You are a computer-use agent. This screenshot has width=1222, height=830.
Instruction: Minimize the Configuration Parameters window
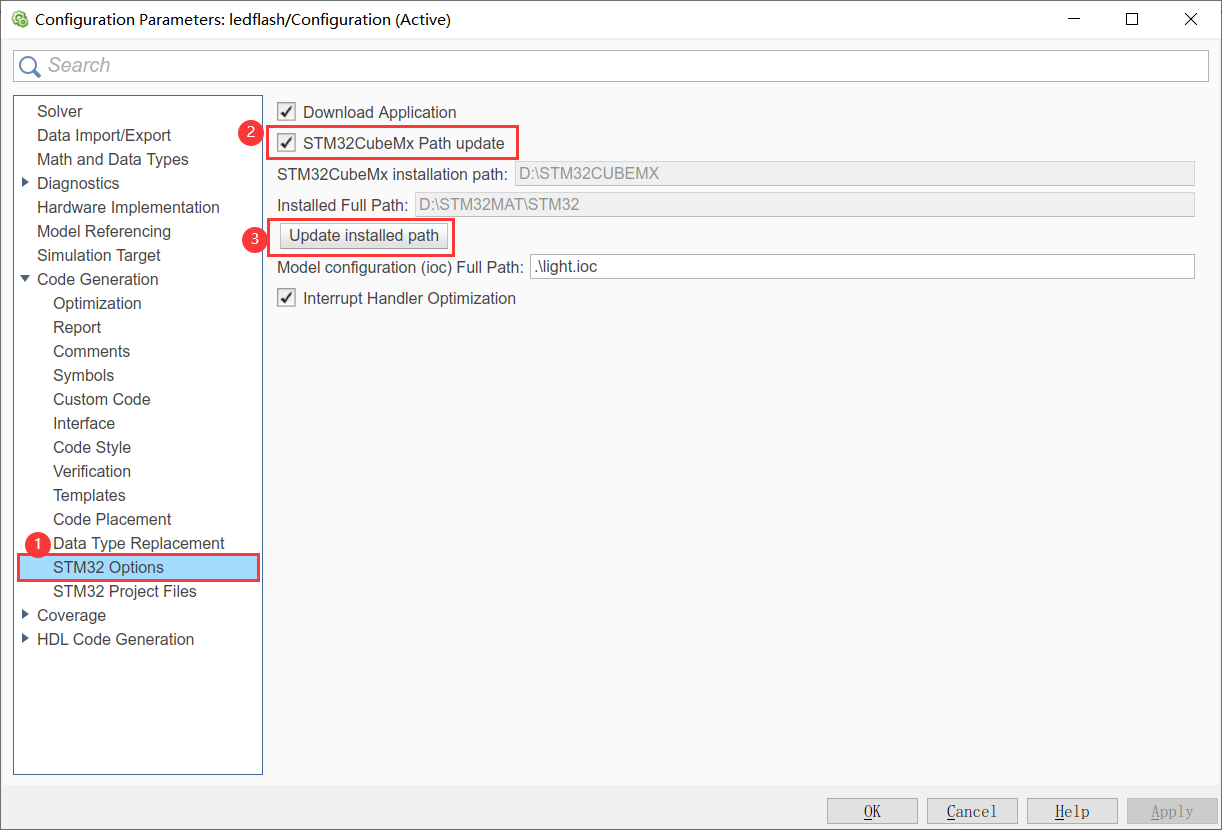click(x=1073, y=19)
